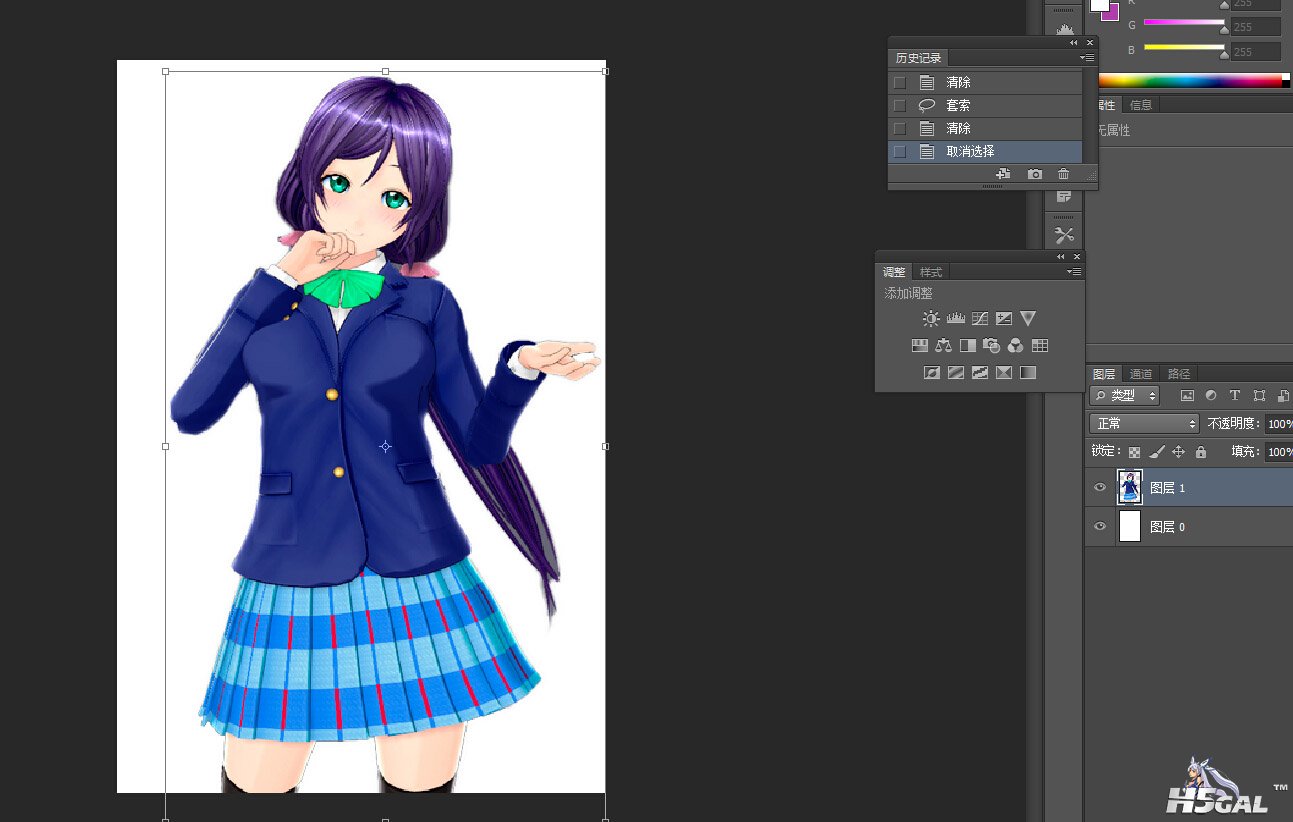
Task: Filter layers by pixel layers
Action: tap(1187, 396)
